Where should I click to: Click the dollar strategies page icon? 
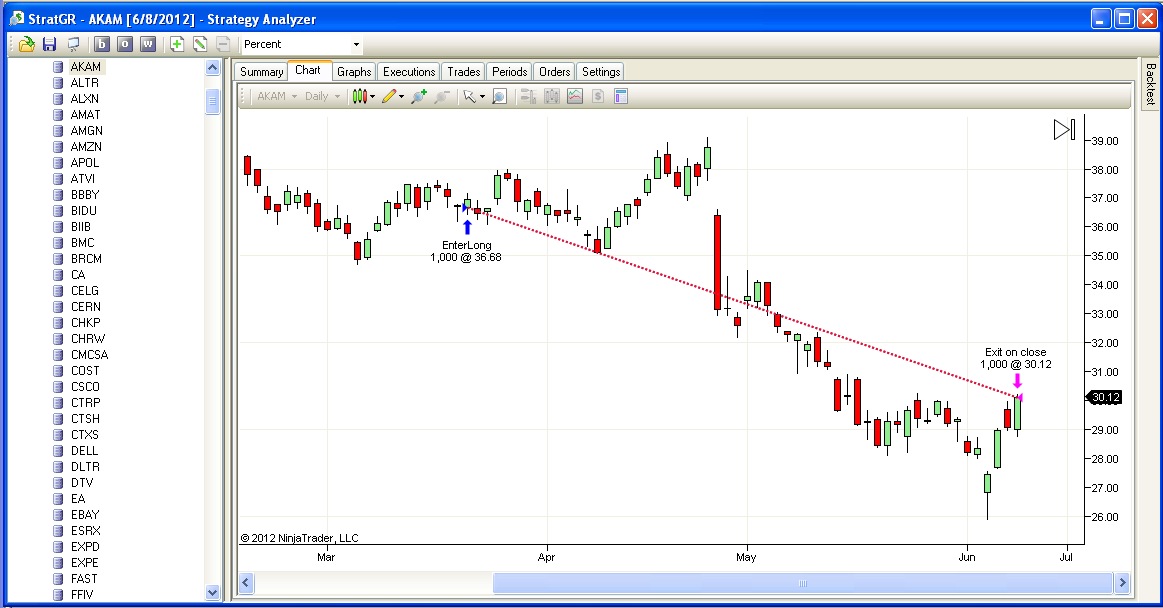pos(598,96)
